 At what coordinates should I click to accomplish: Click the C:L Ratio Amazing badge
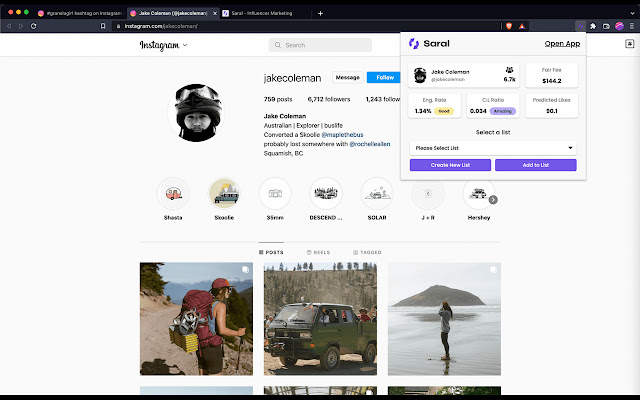(502, 111)
